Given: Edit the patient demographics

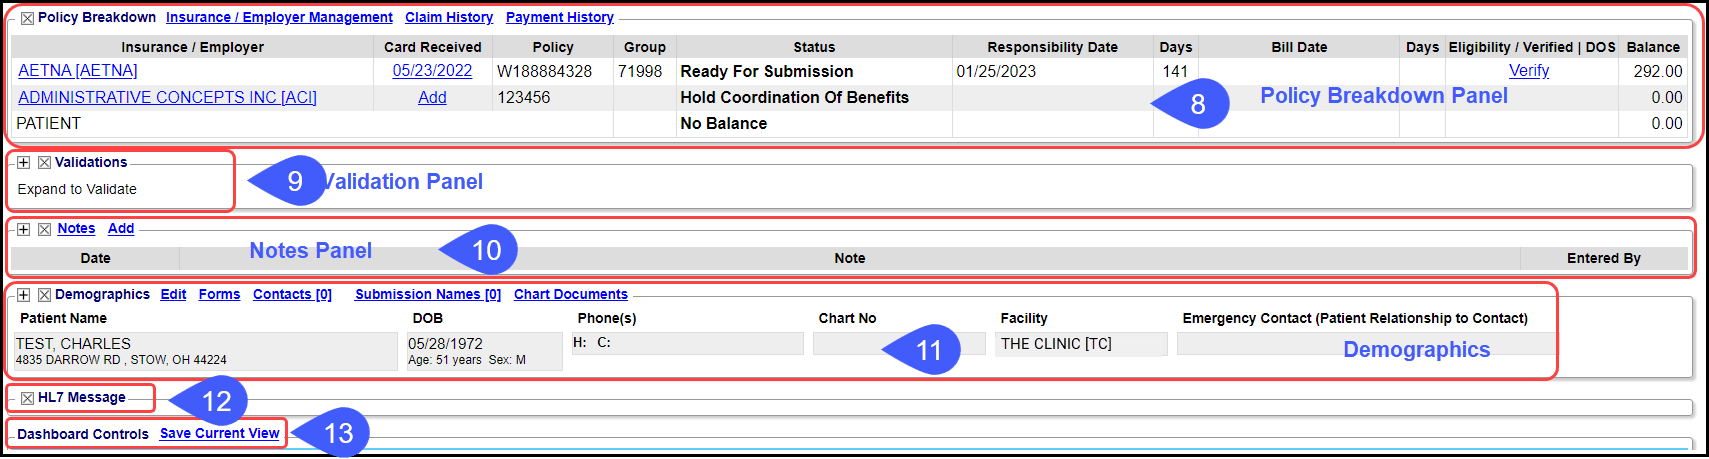Looking at the screenshot, I should click(173, 295).
